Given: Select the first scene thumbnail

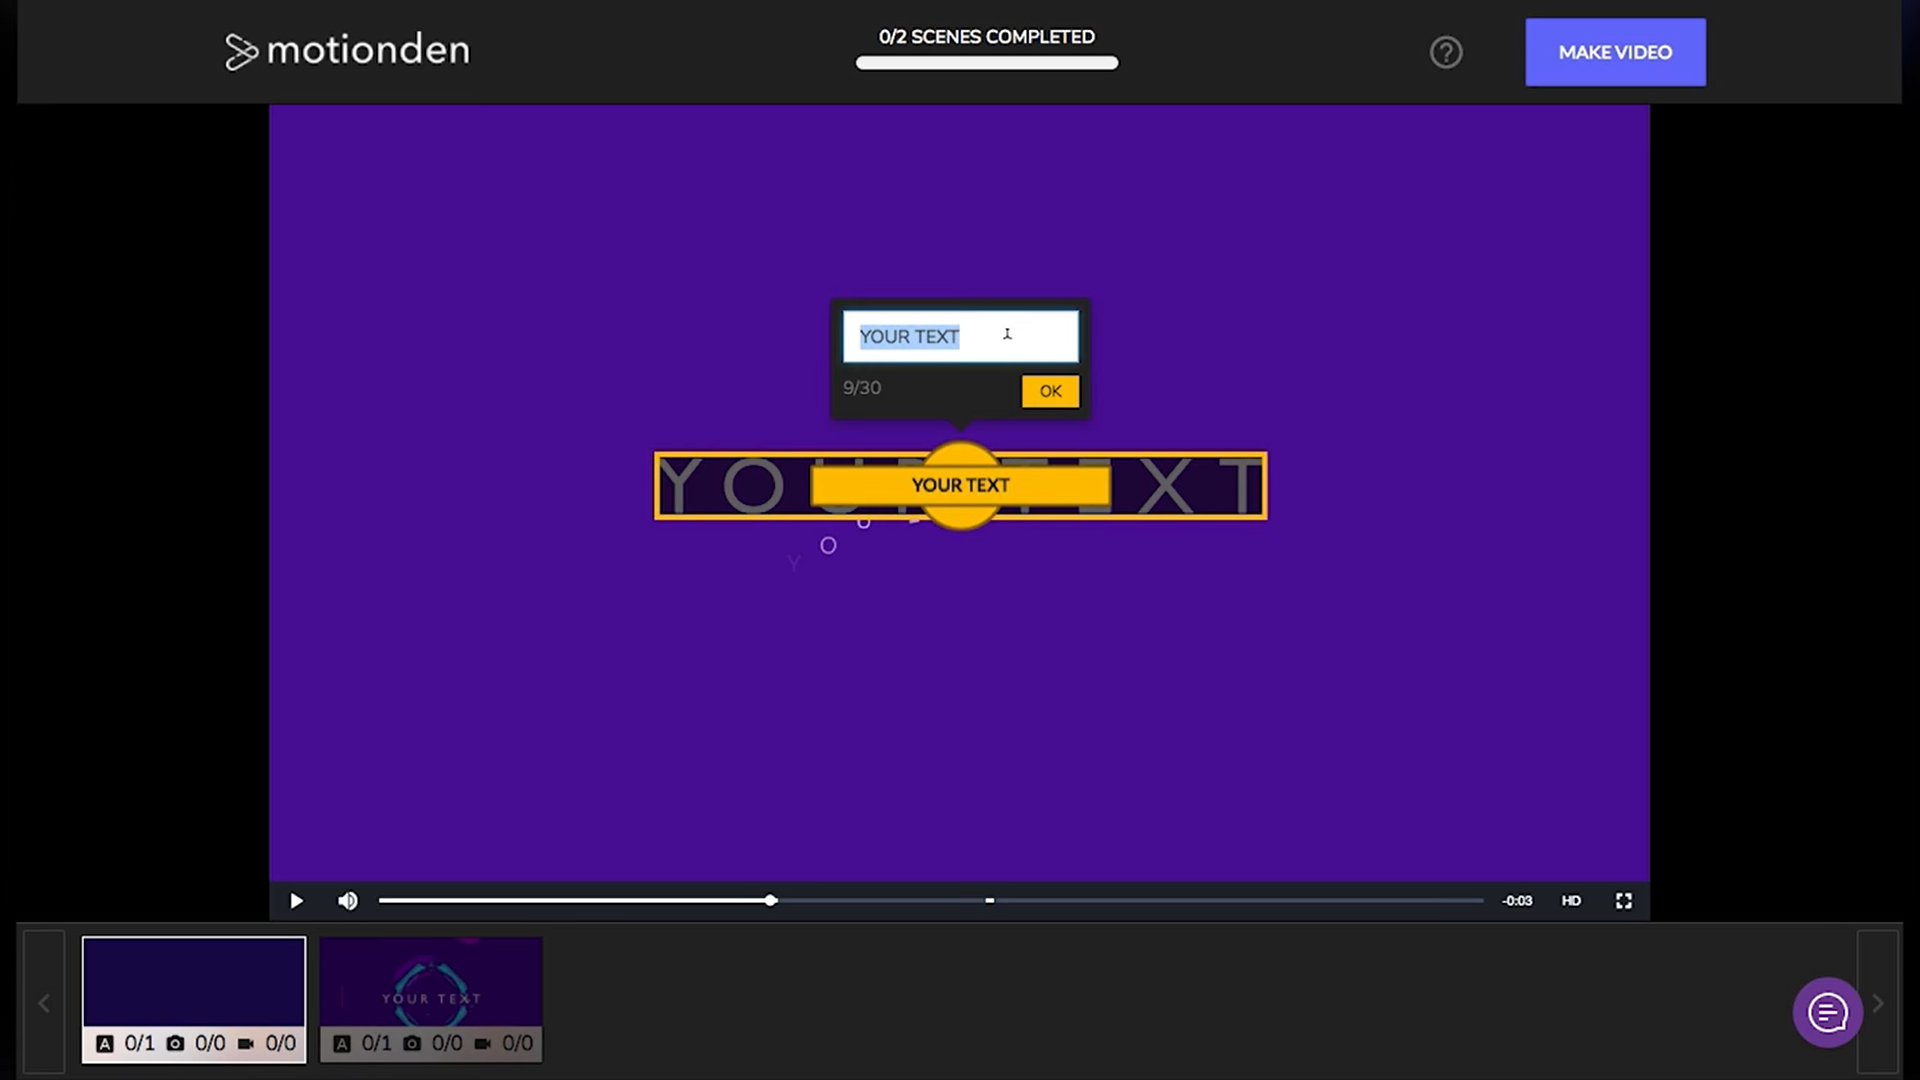Looking at the screenshot, I should tap(194, 982).
